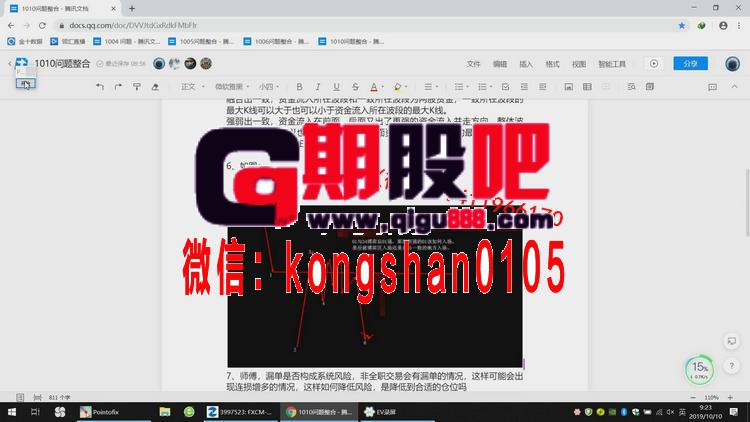Open the 编辑 menu
Screen dimensions: 750x422
pyautogui.click(x=500, y=64)
